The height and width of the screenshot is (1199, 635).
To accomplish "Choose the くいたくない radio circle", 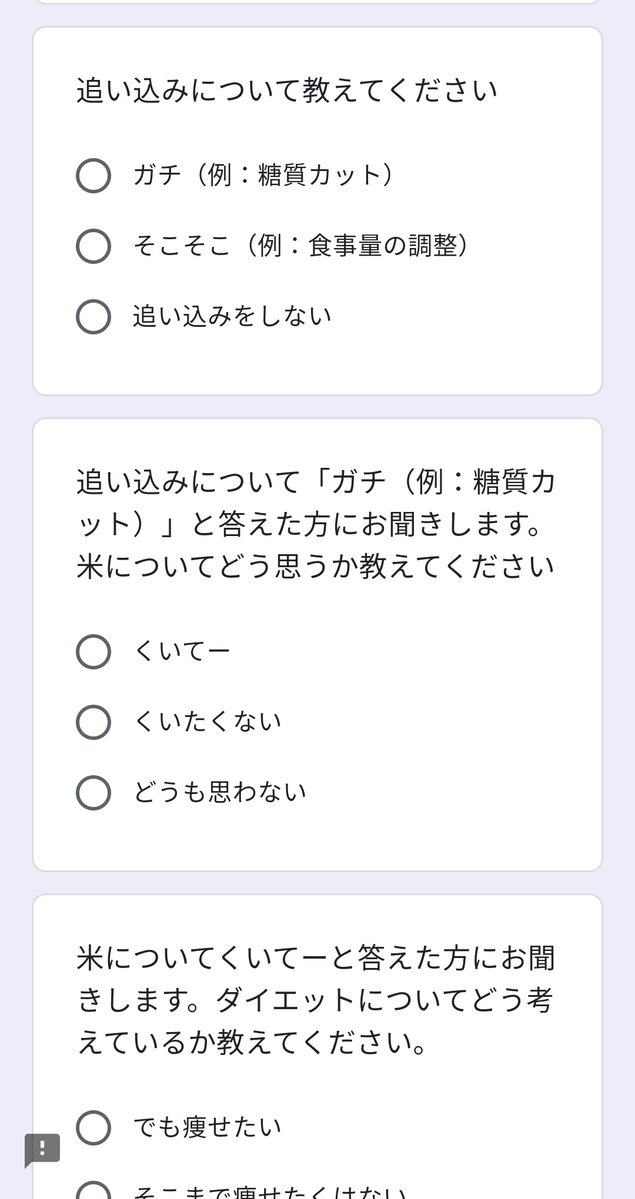I will (93, 721).
